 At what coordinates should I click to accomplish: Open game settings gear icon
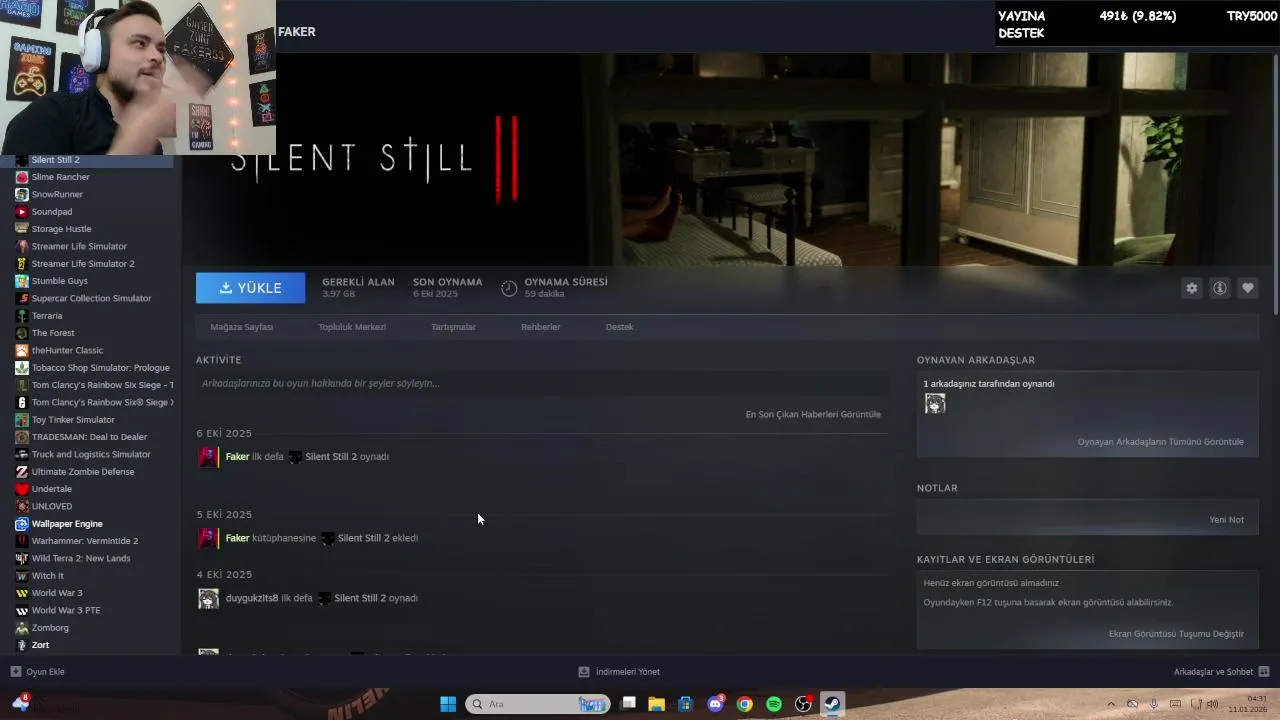1192,288
